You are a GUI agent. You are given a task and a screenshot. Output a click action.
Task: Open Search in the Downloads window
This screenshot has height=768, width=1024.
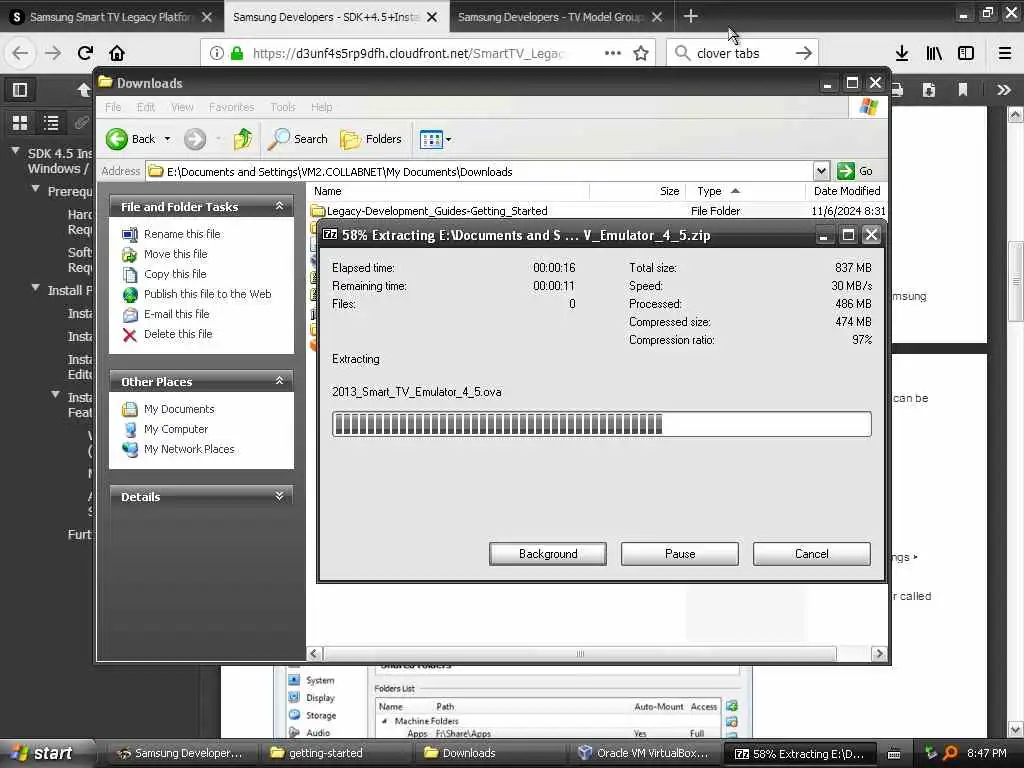point(298,138)
